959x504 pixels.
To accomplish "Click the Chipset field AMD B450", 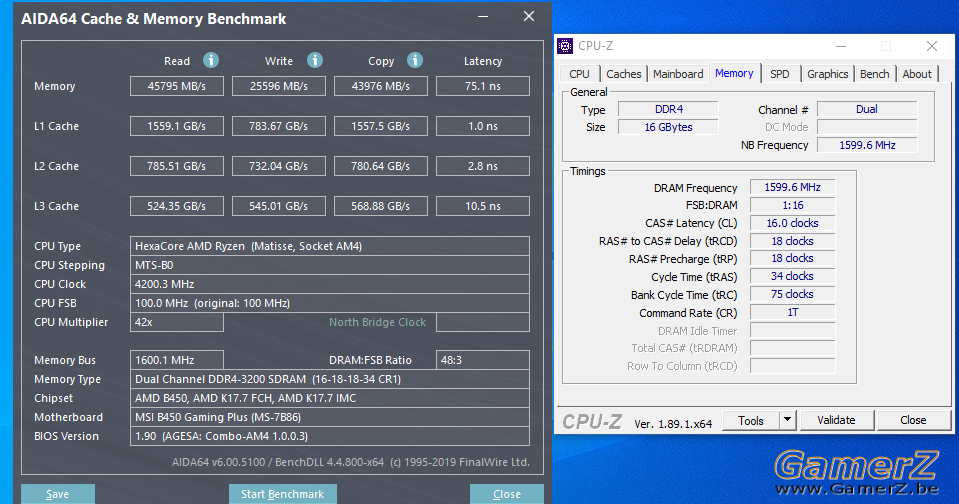I will tap(330, 398).
